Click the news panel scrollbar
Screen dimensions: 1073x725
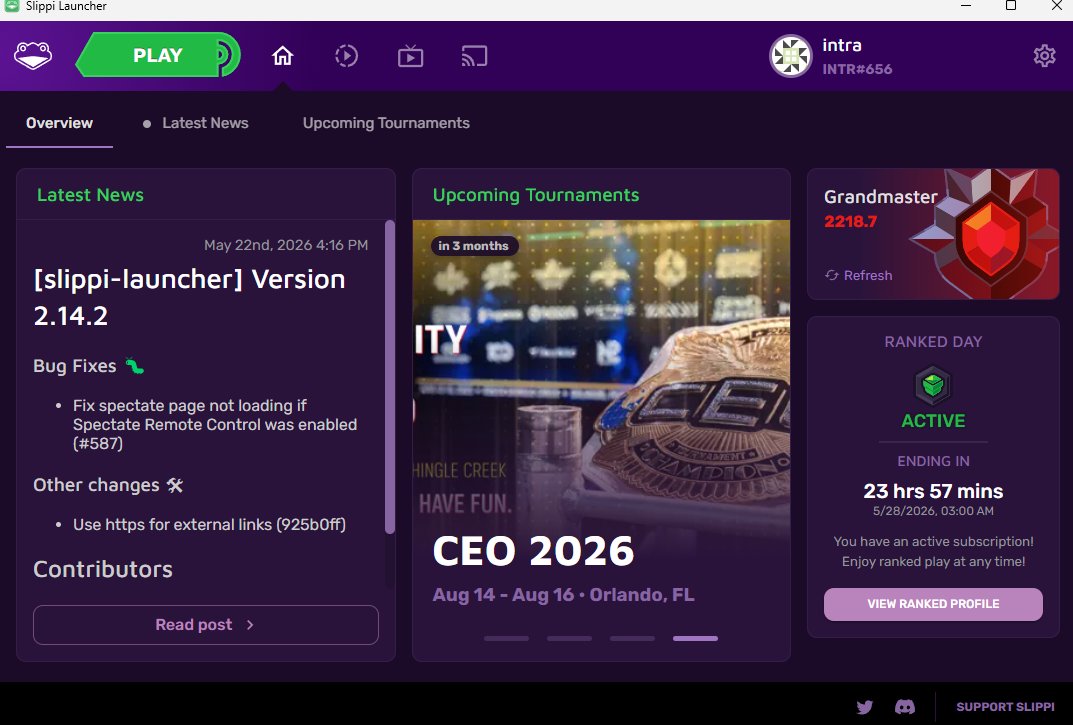click(390, 377)
